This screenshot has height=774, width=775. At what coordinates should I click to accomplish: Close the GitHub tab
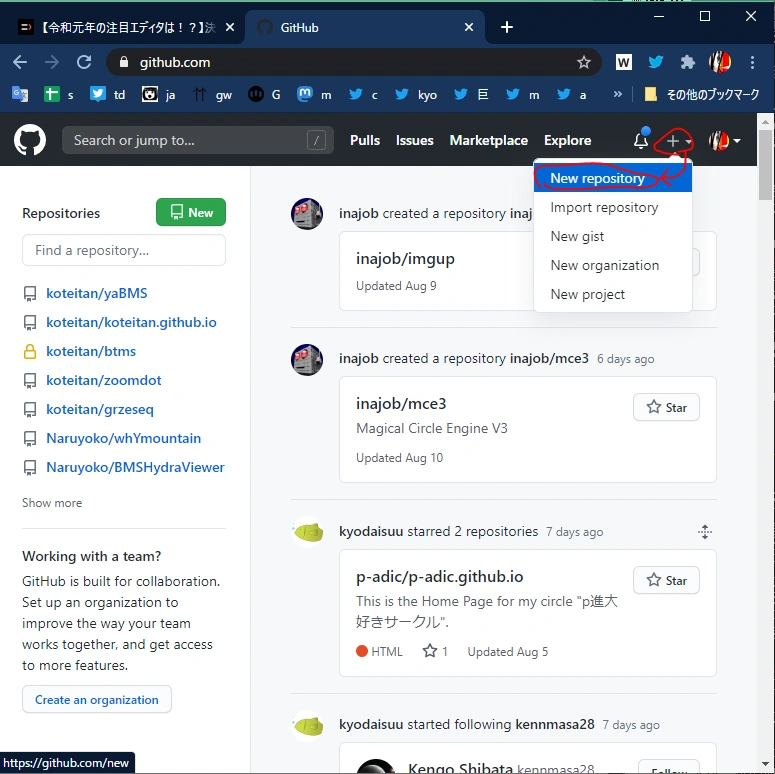[x=469, y=27]
